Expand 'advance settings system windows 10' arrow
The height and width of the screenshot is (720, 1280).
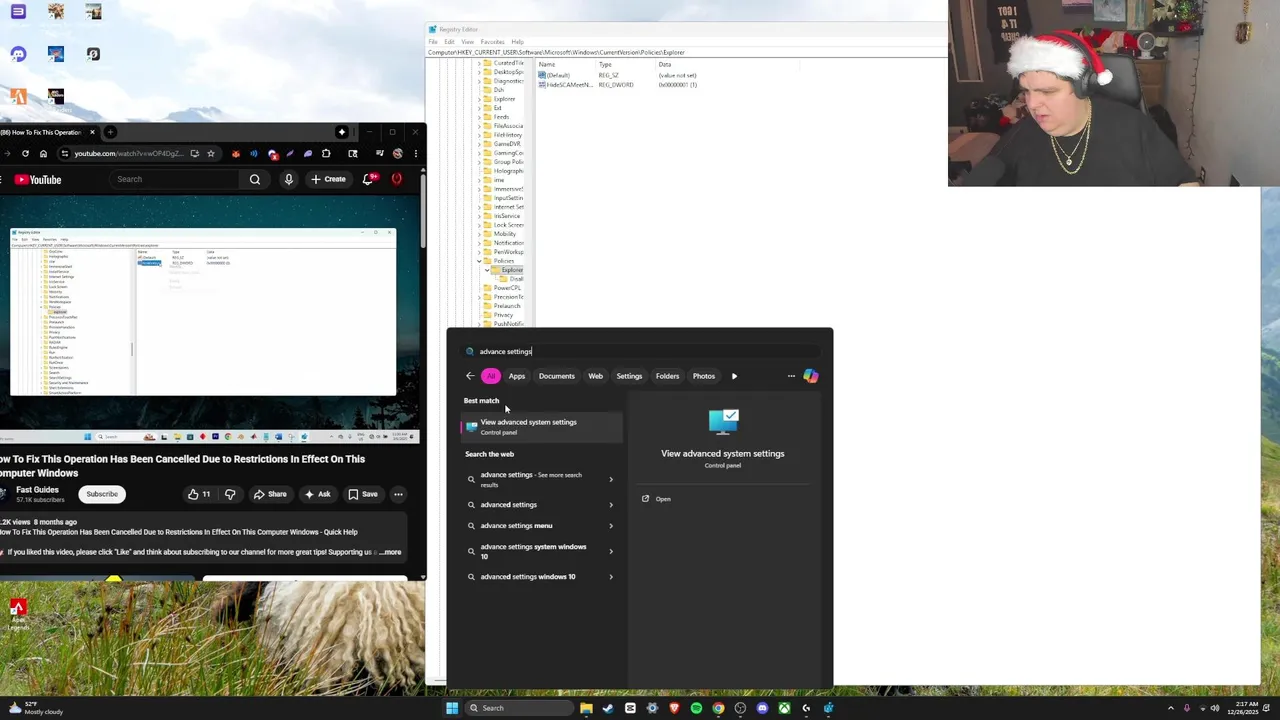[611, 551]
